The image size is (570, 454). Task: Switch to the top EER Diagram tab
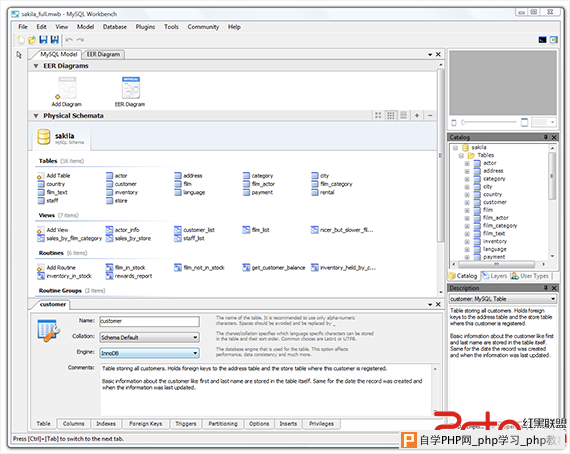point(104,55)
